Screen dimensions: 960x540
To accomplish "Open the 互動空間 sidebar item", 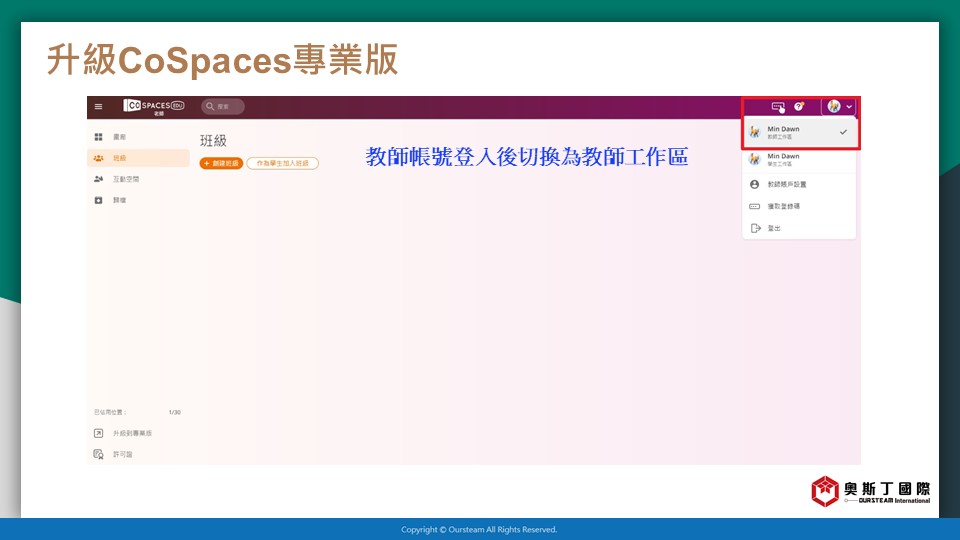I will pos(138,179).
